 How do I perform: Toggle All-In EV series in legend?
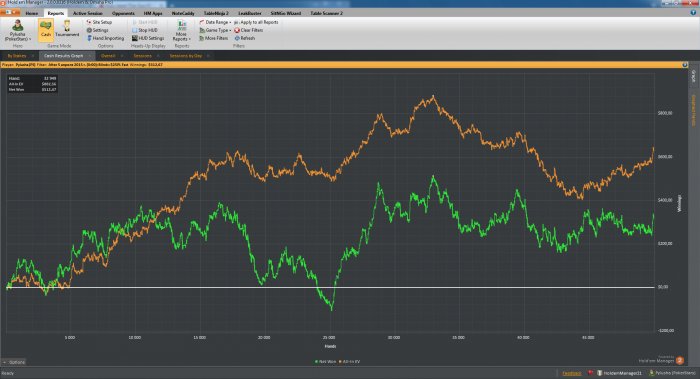tap(349, 362)
